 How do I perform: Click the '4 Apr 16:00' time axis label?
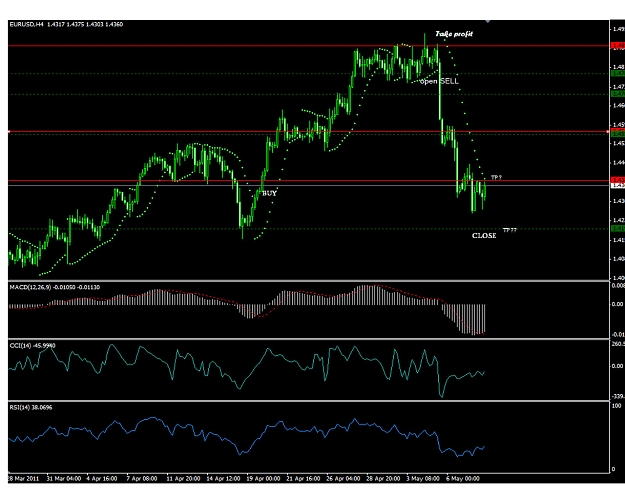[102, 478]
